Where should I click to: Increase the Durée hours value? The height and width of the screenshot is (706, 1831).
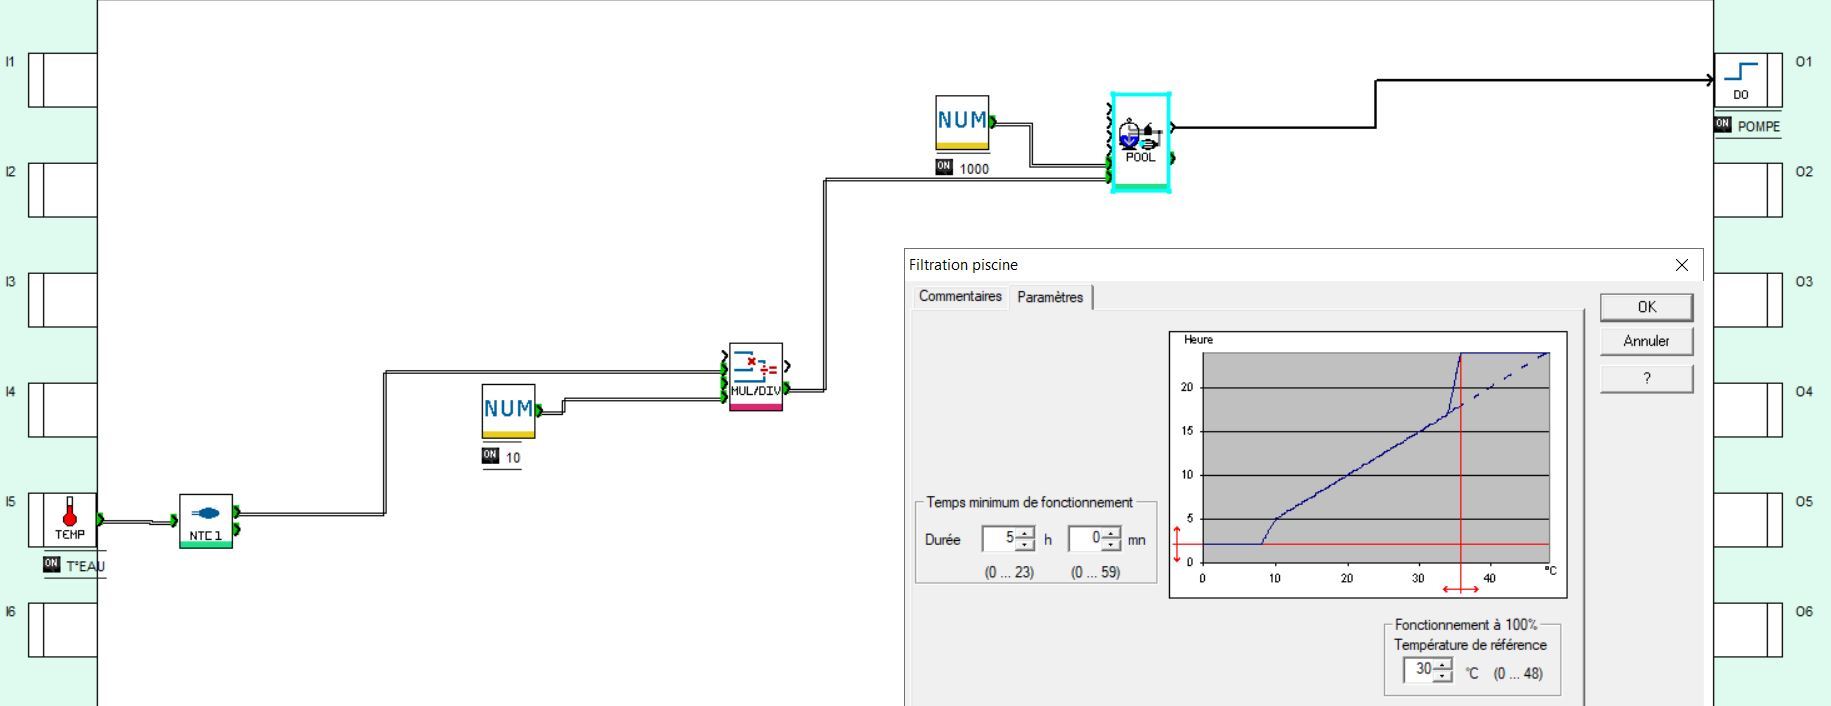click(1025, 533)
